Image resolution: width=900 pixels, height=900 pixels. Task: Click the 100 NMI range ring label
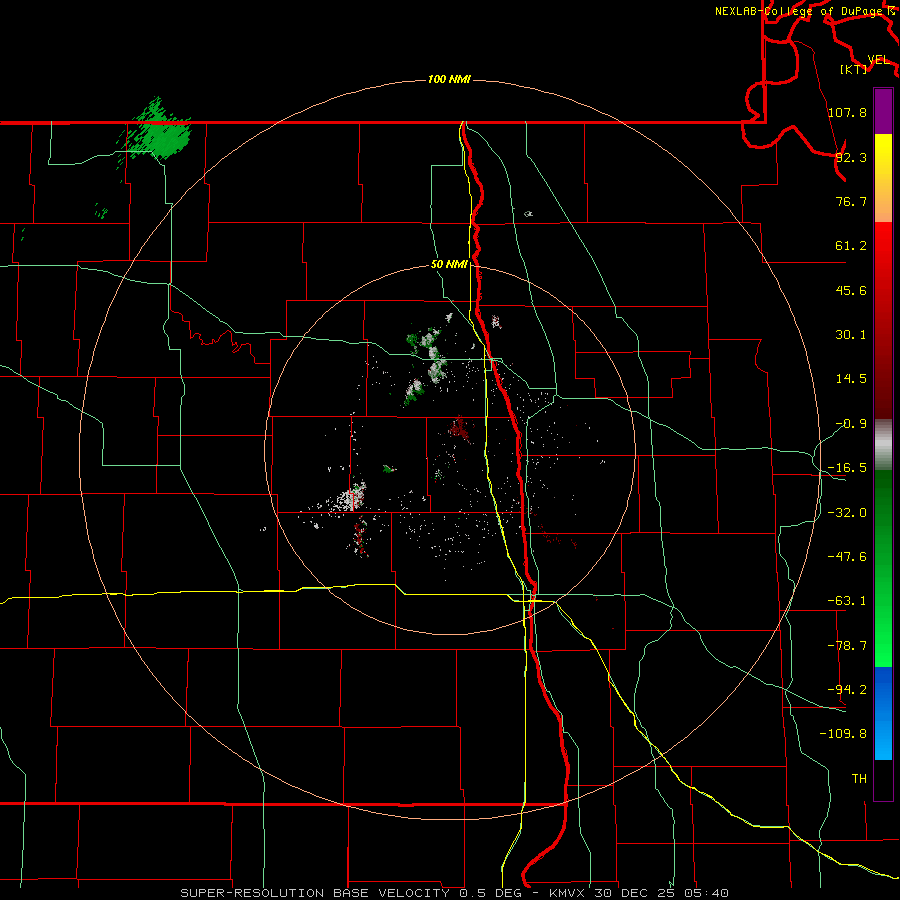pyautogui.click(x=449, y=79)
